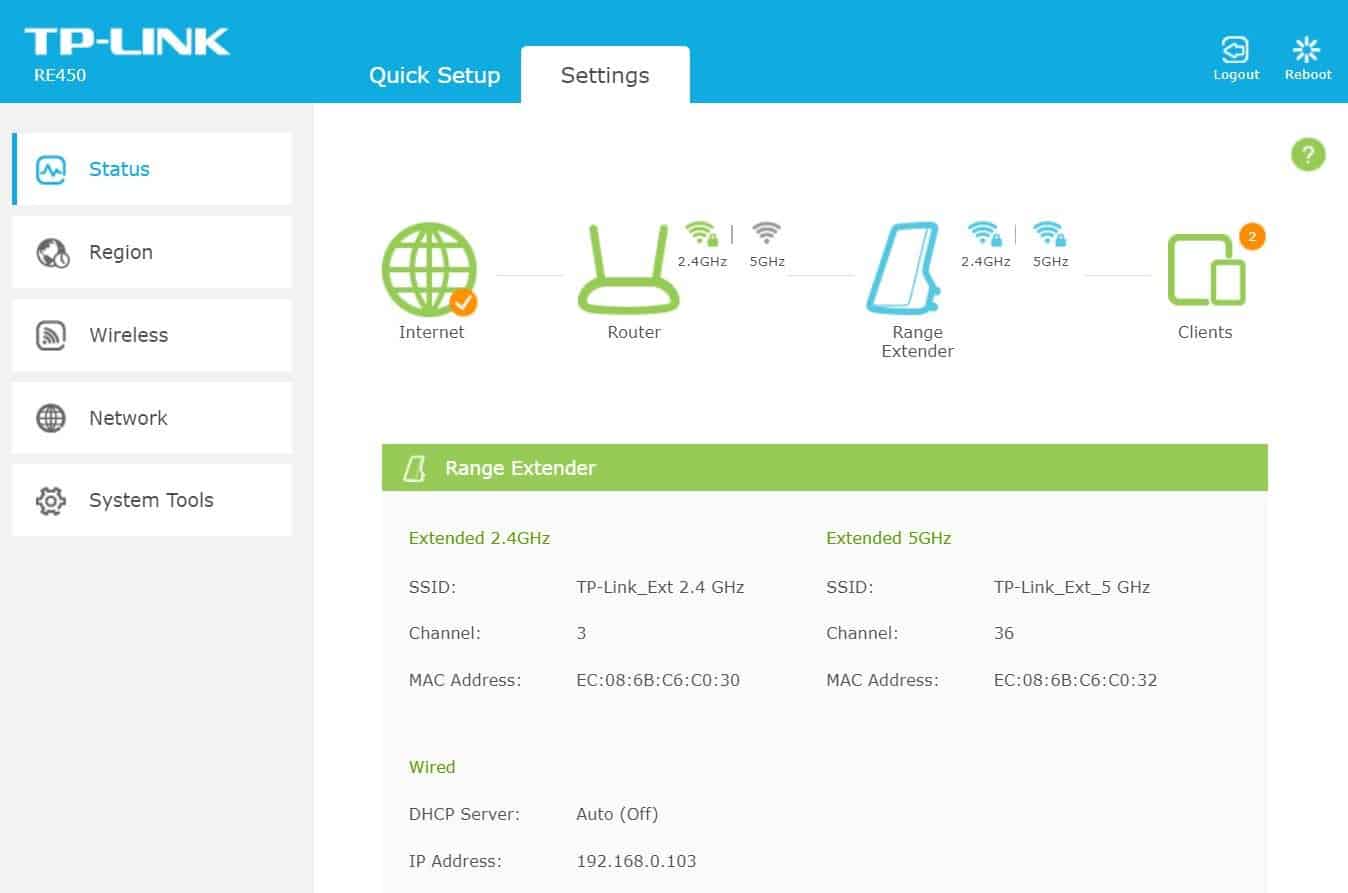1348x893 pixels.
Task: Click extender's blue 2.4GHz Wi-Fi icon
Action: click(x=985, y=234)
